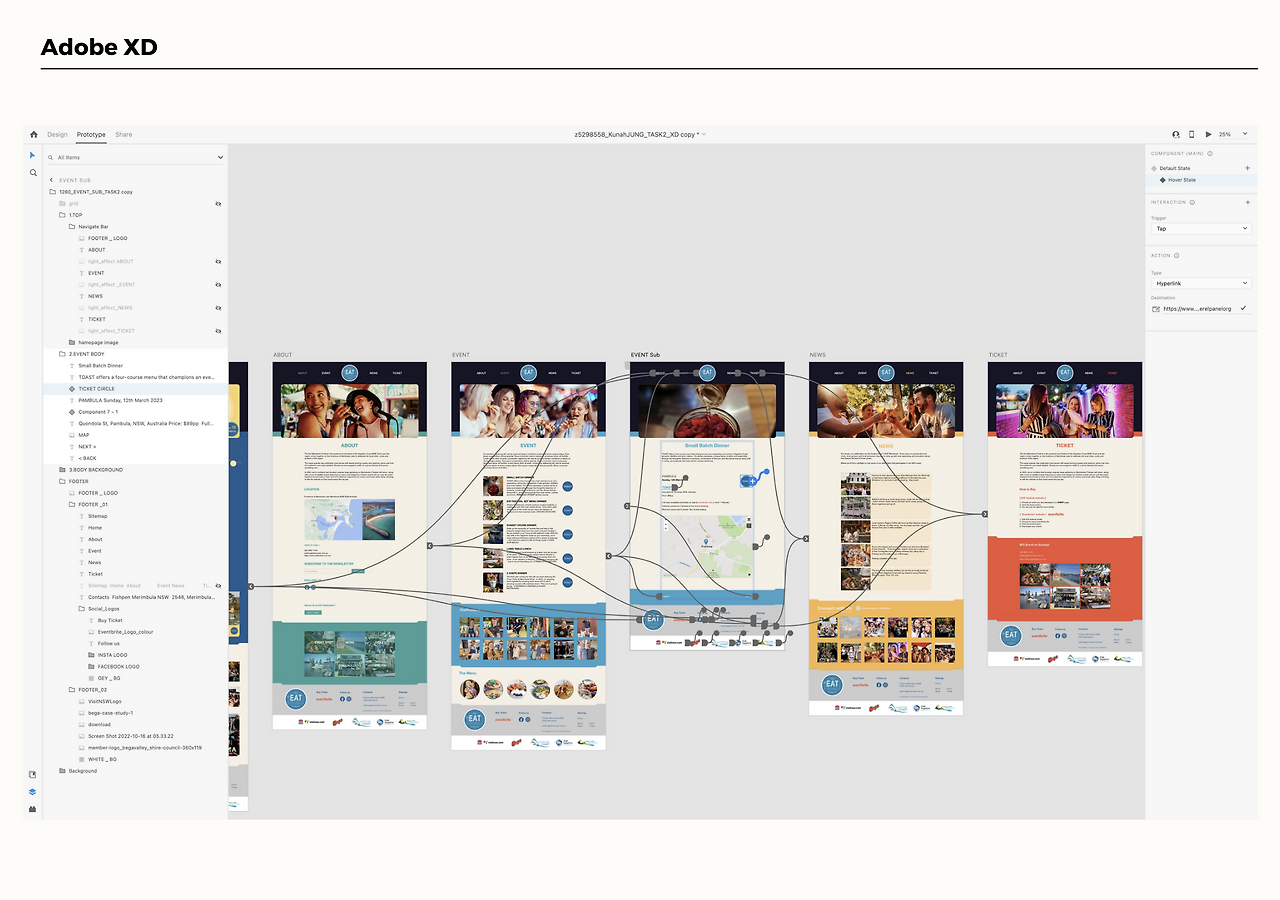
Task: Open the Trigger dropdown set to Tap
Action: [1200, 227]
